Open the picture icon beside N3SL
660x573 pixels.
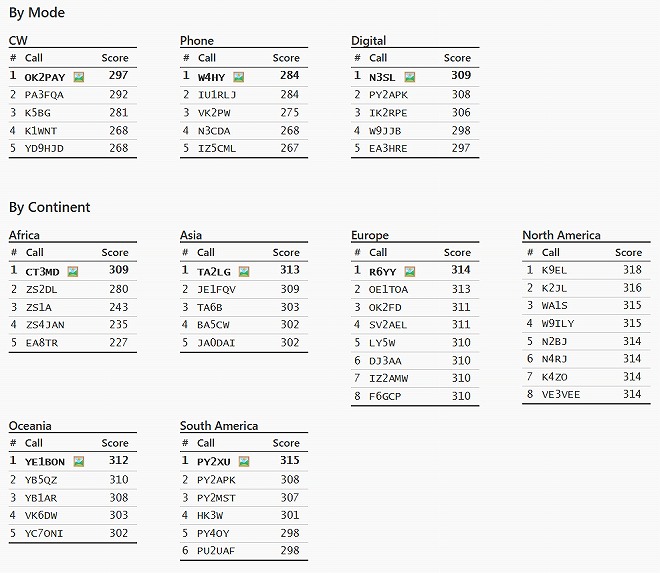(410, 77)
